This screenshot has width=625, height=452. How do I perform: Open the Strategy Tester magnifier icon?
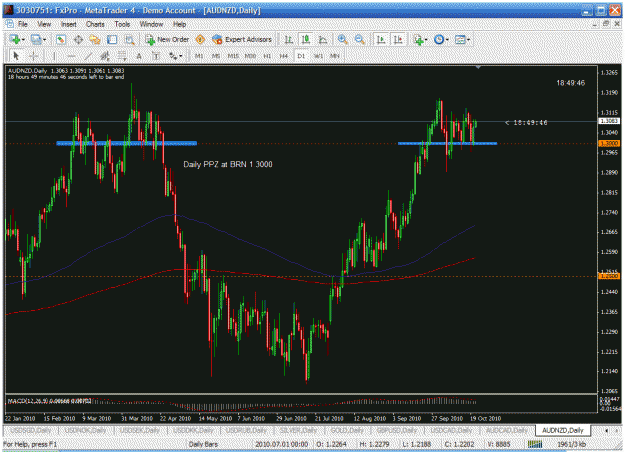[x=130, y=39]
